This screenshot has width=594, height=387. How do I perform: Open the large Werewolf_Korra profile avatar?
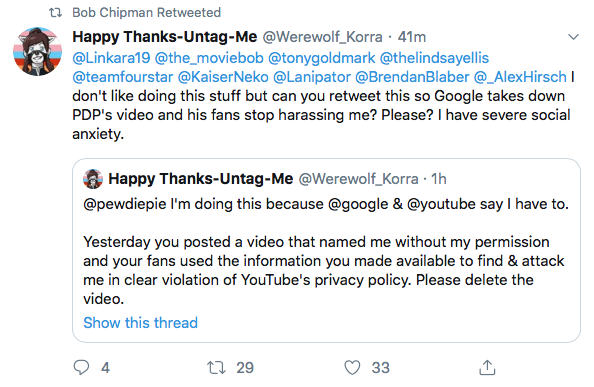point(38,51)
